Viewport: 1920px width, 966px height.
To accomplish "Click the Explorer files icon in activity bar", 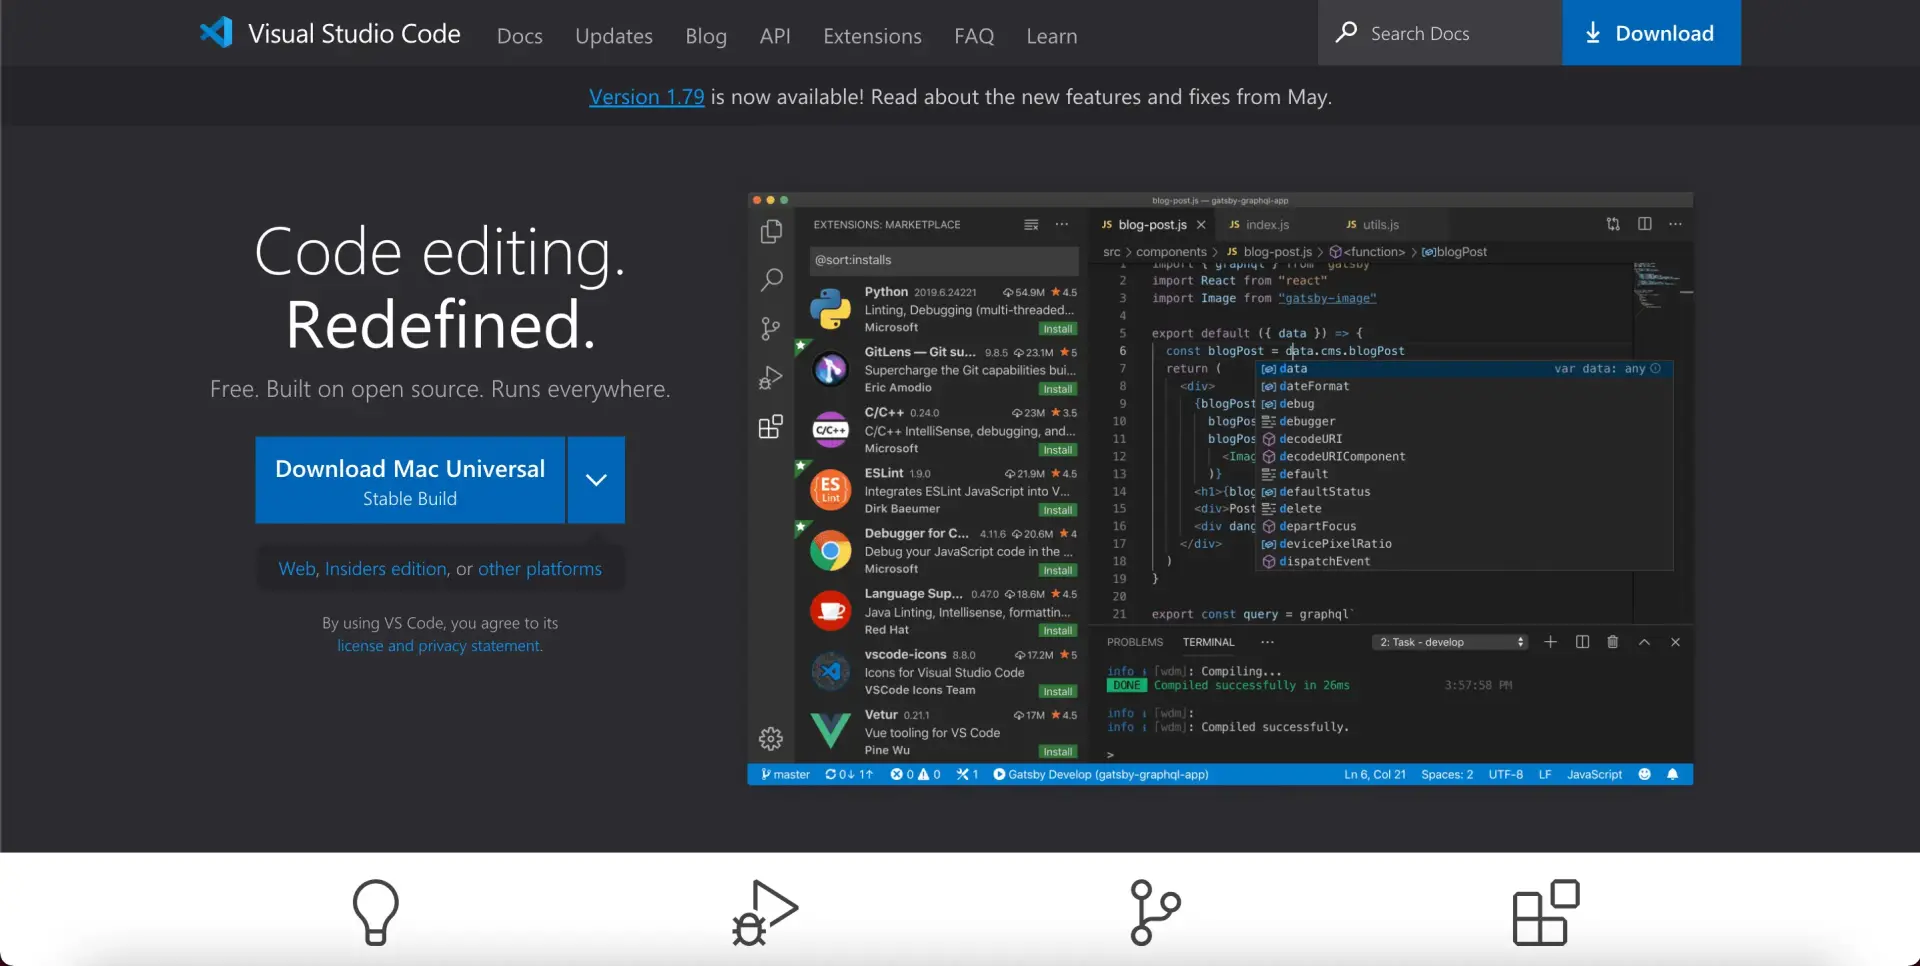I will pos(771,231).
